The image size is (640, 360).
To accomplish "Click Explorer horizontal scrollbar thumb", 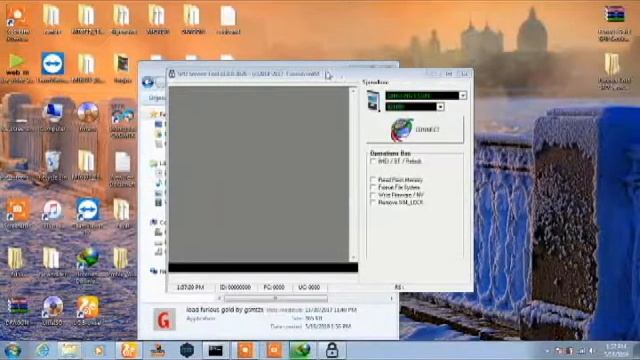I will [x=276, y=299].
